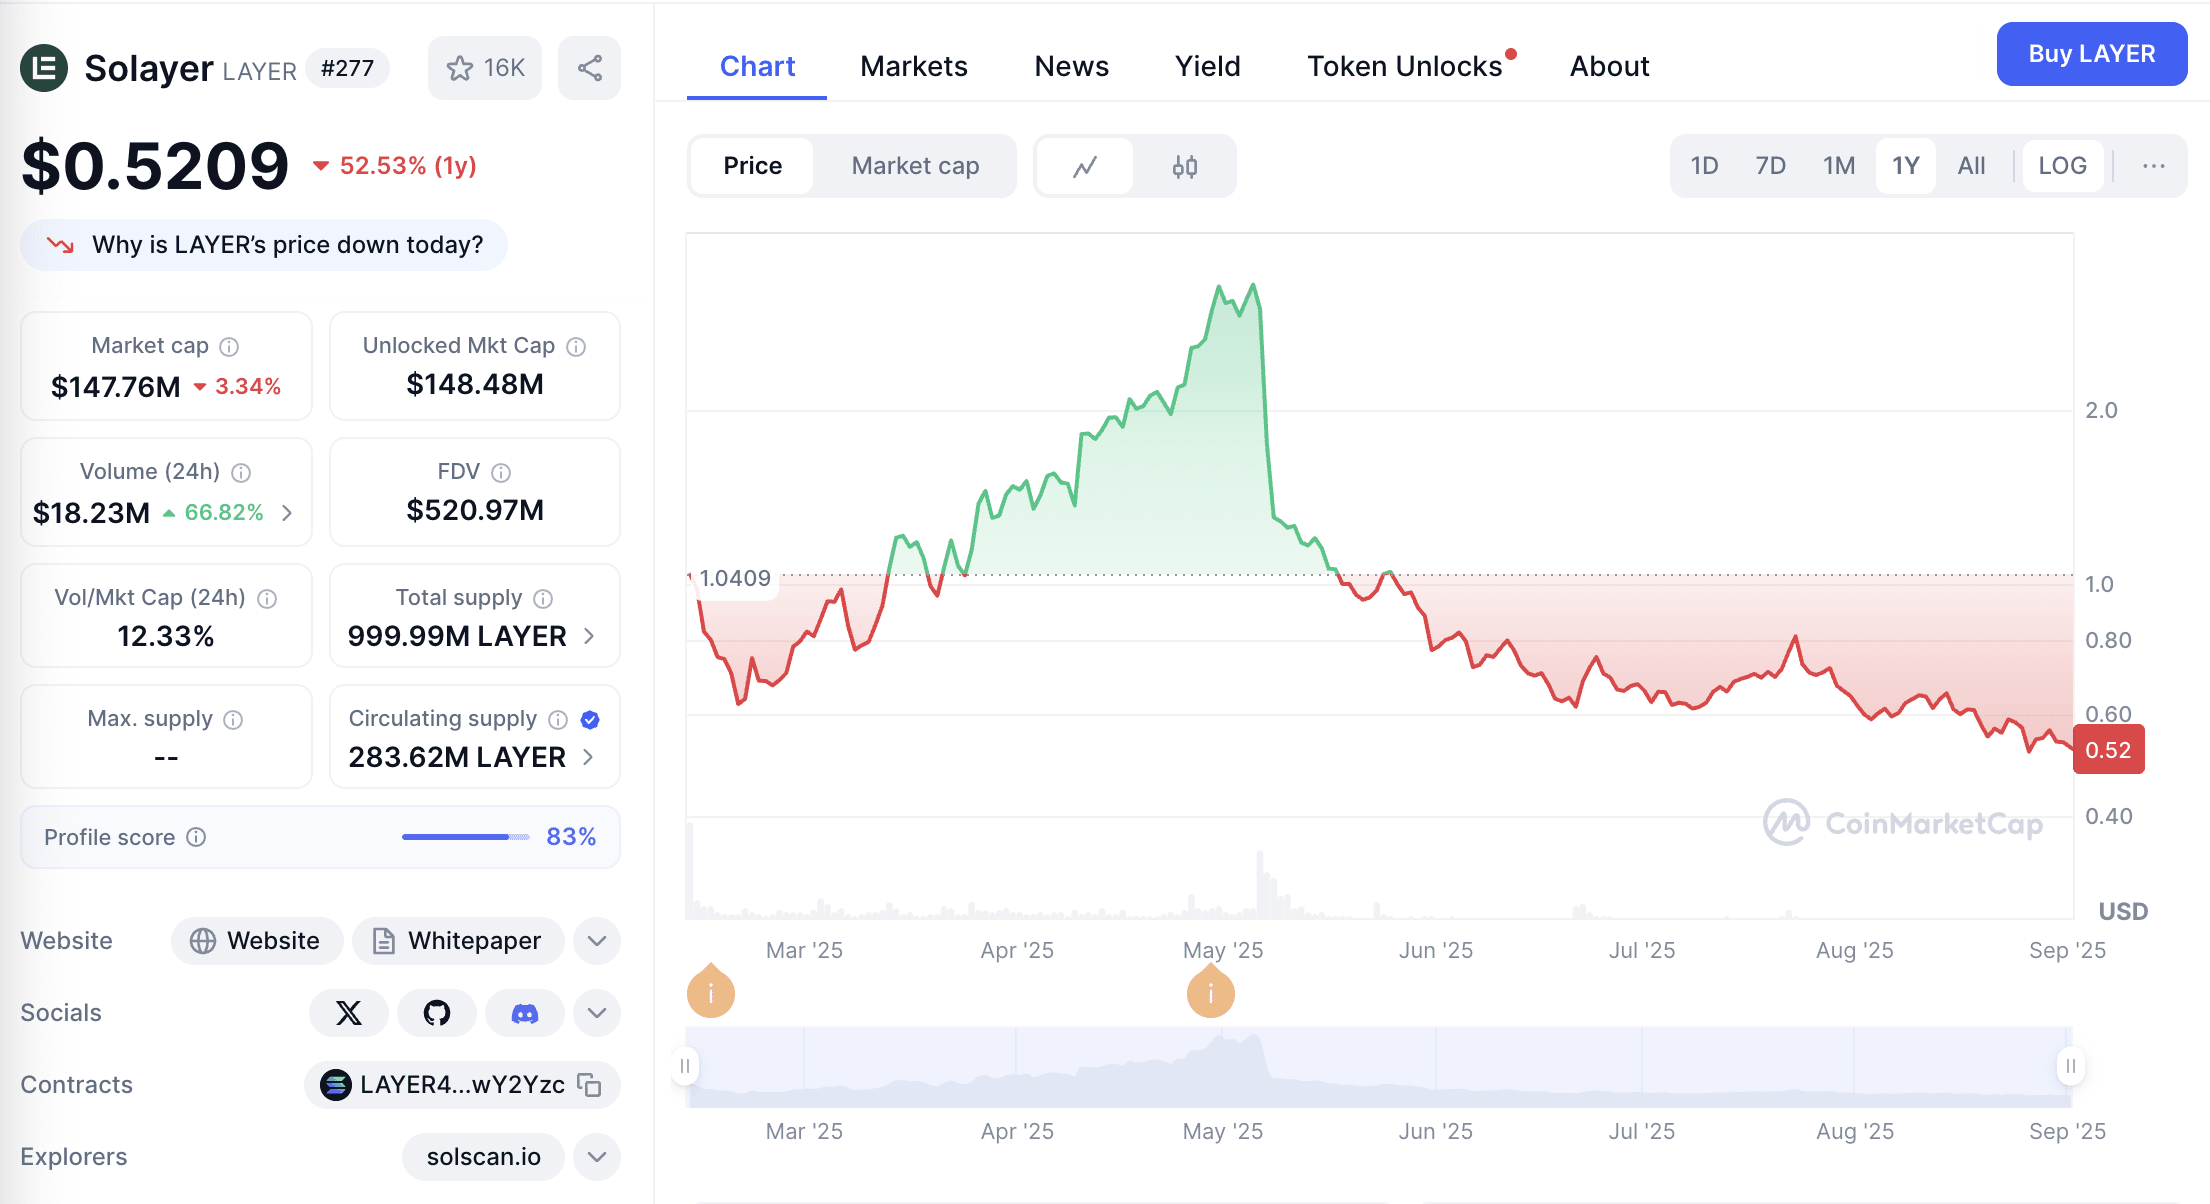
Task: Expand the Website links dropdown
Action: click(597, 941)
